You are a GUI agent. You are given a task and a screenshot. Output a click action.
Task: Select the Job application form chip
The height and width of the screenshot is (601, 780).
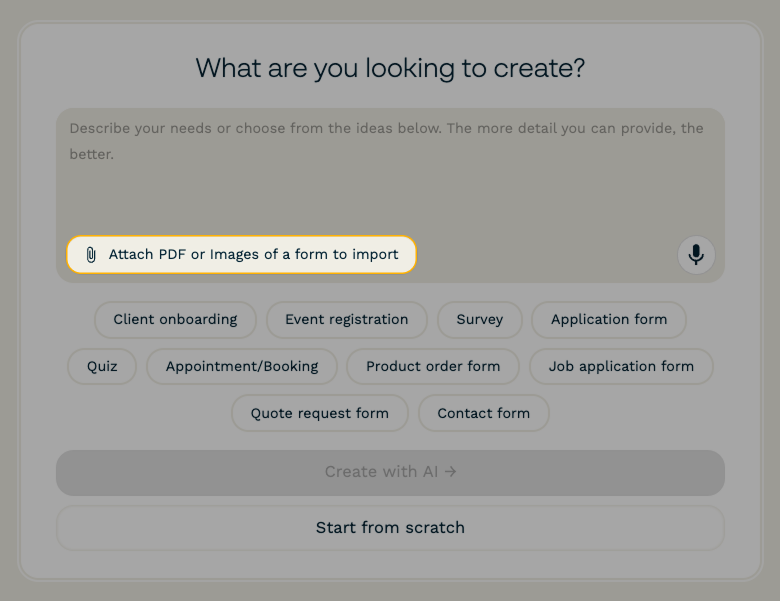[621, 367]
